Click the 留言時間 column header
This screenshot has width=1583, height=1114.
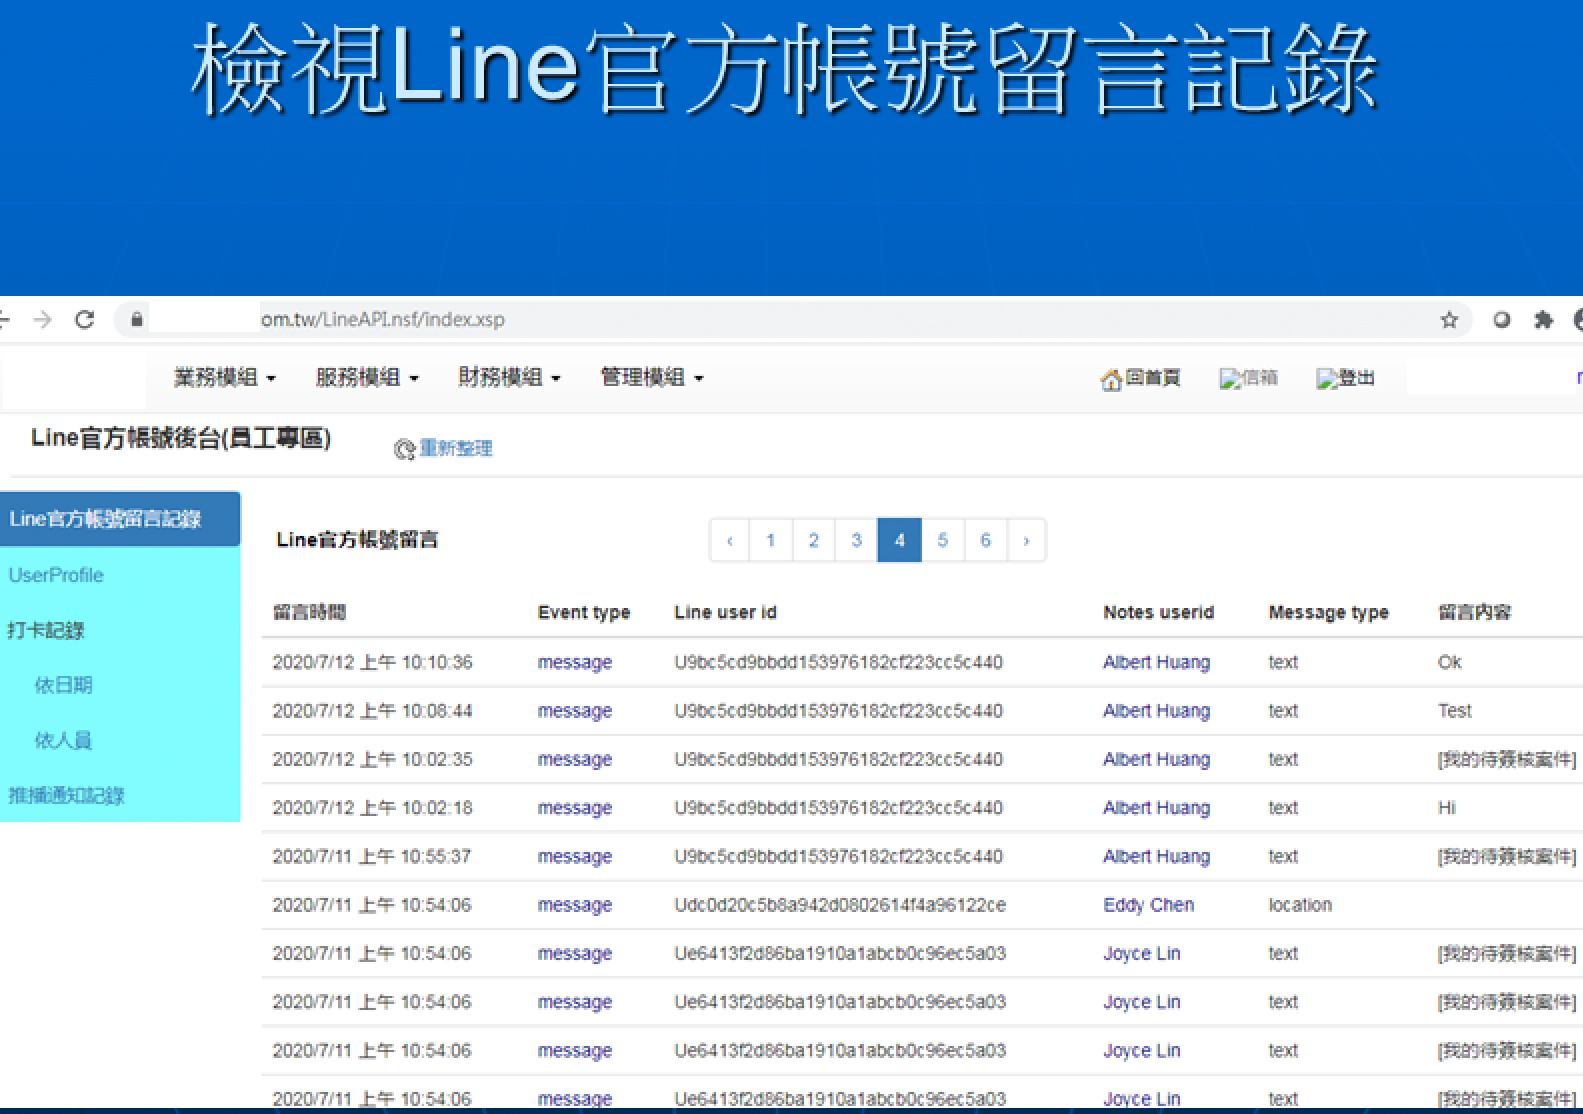coord(309,612)
